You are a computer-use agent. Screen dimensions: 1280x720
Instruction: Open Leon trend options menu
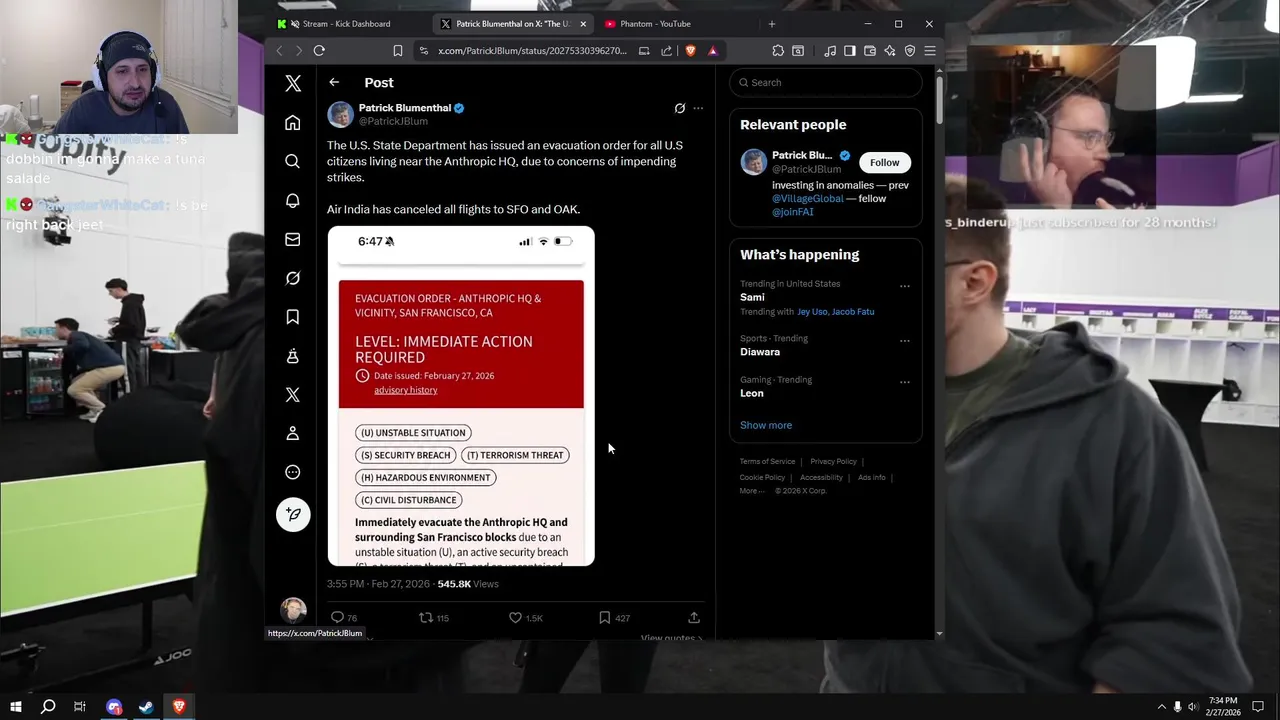click(904, 382)
